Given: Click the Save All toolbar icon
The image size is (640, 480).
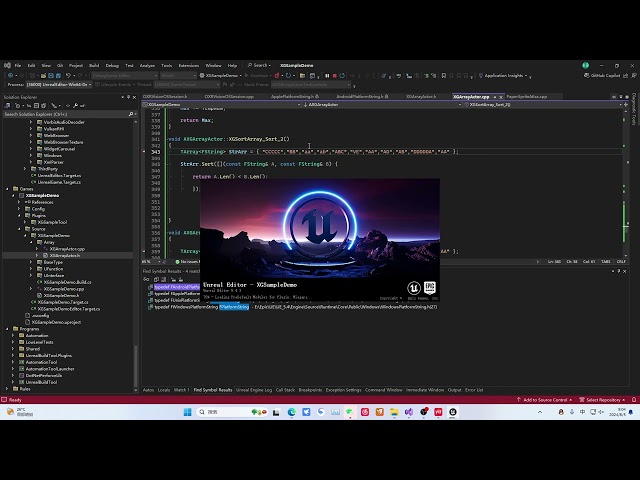Looking at the screenshot, I should [58, 76].
